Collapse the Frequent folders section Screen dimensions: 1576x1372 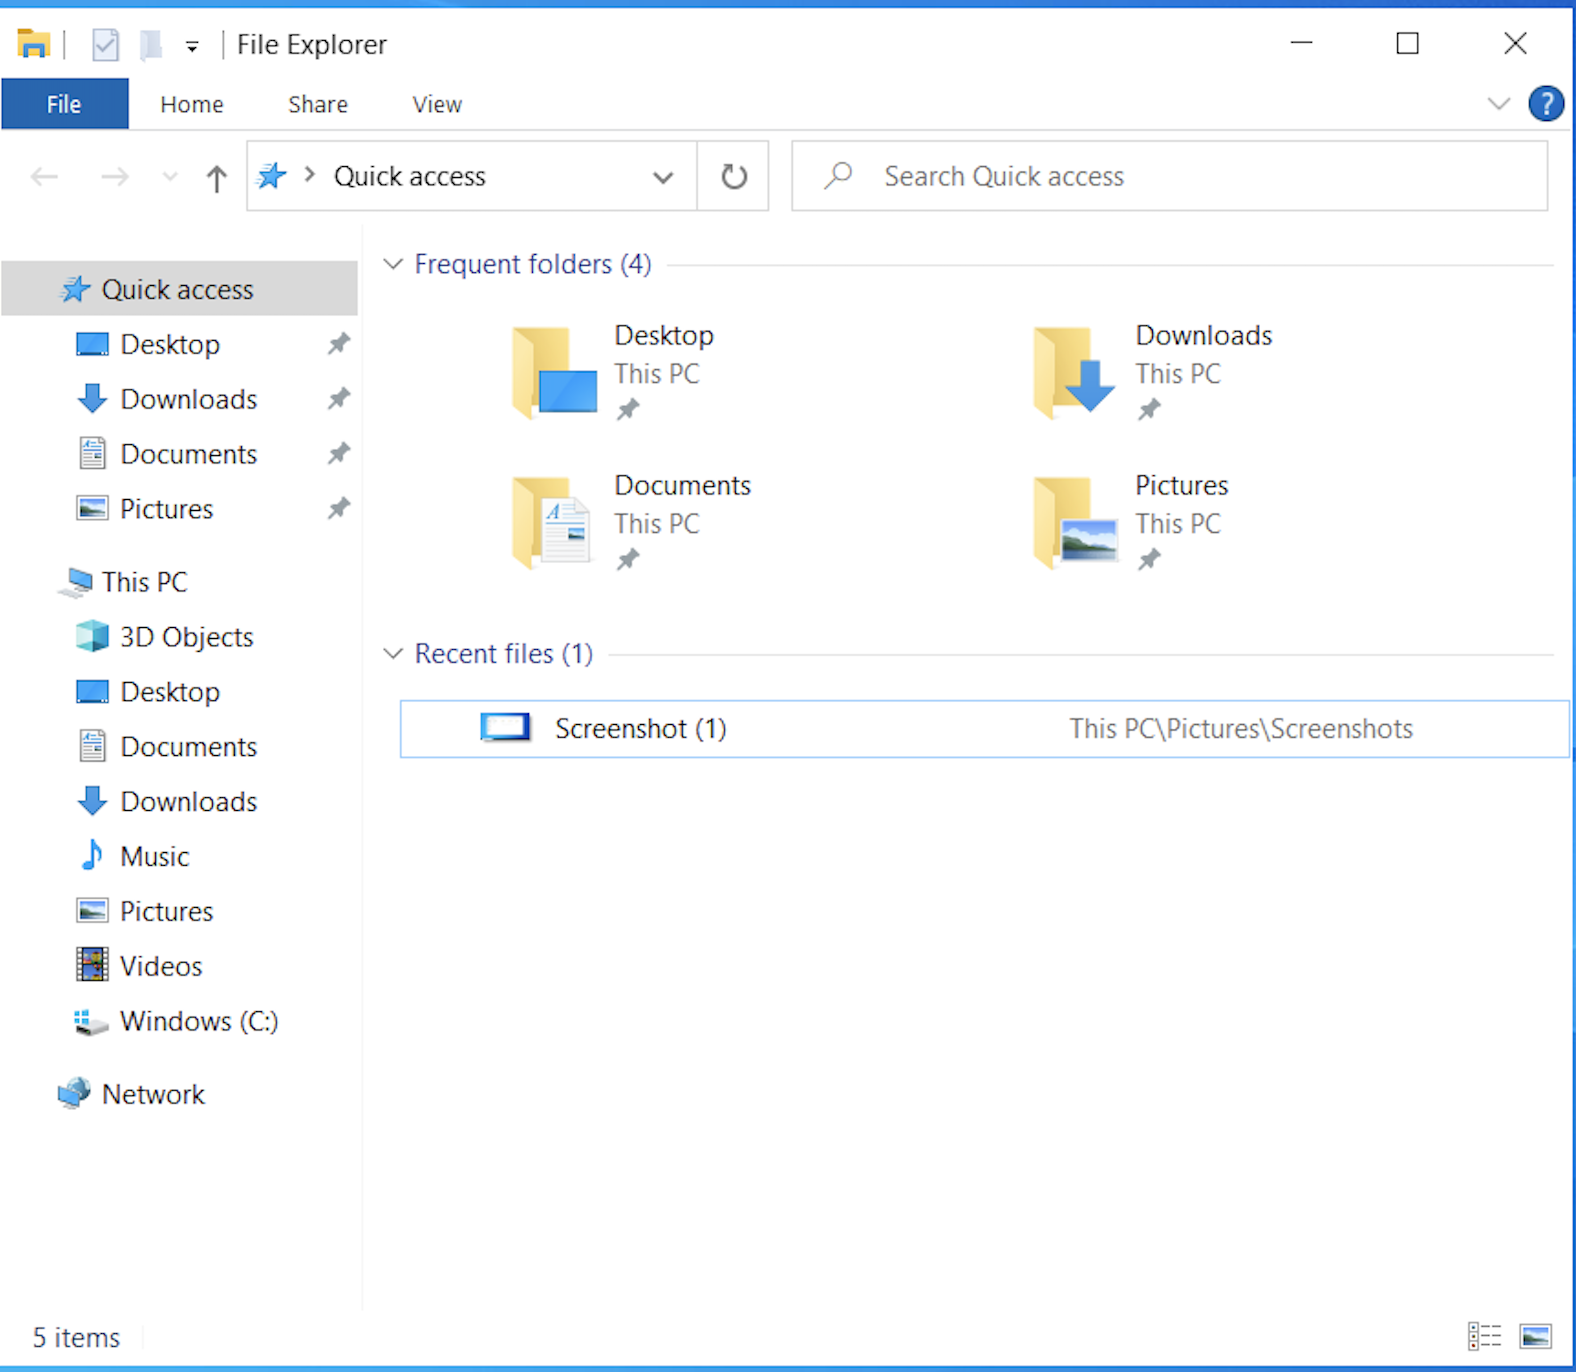coord(393,264)
